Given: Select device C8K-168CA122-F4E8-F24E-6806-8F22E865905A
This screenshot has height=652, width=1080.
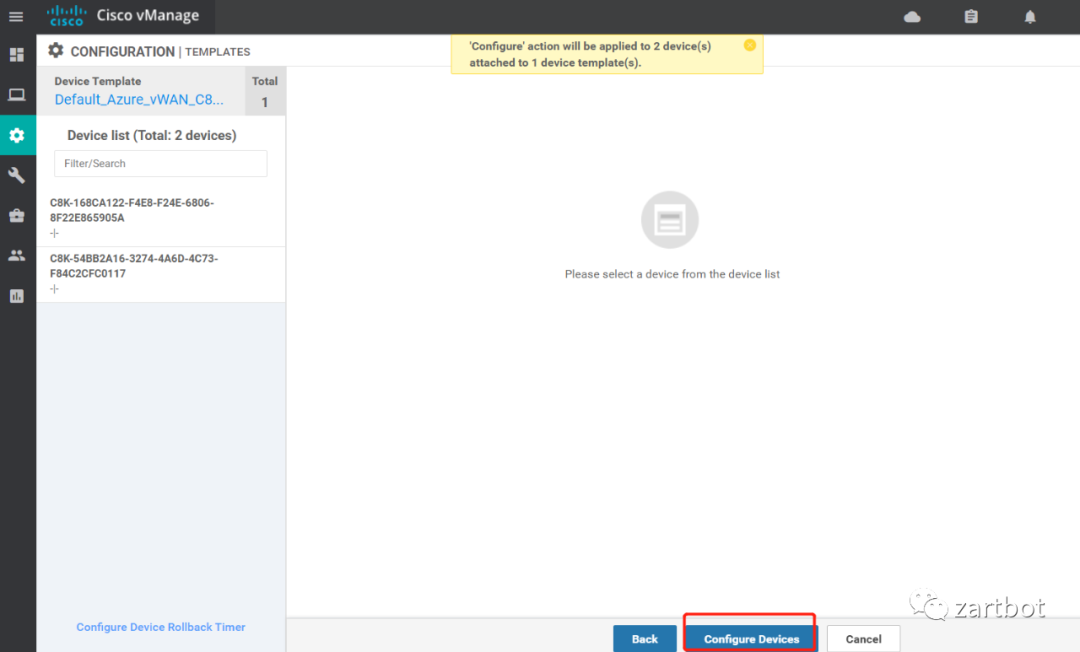Looking at the screenshot, I should 160,218.
